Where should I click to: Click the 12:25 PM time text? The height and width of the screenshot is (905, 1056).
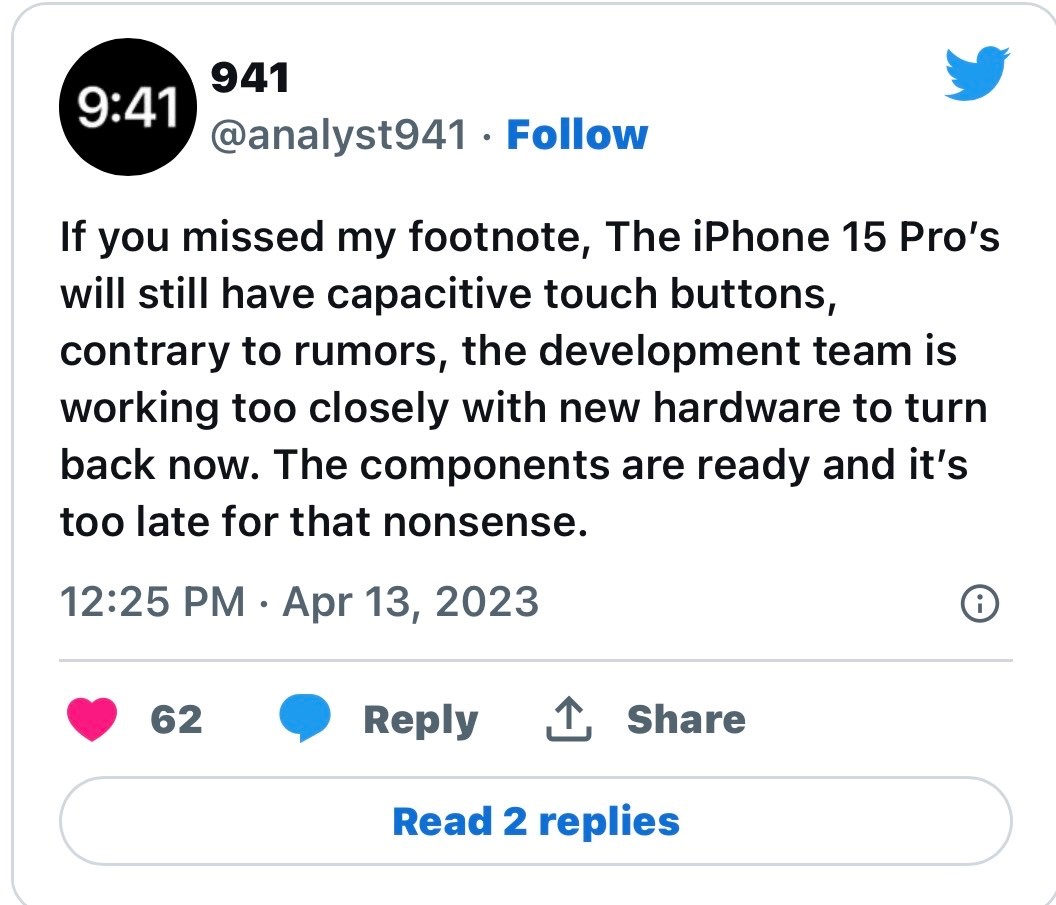152,602
